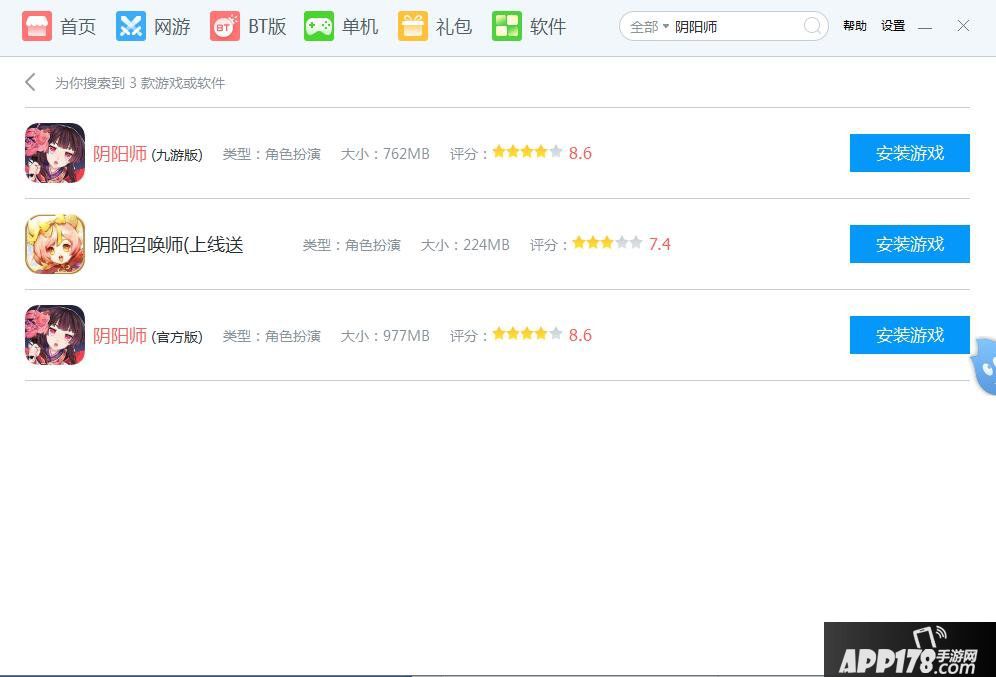Click the magnifier search icon
996x677 pixels.
click(813, 26)
